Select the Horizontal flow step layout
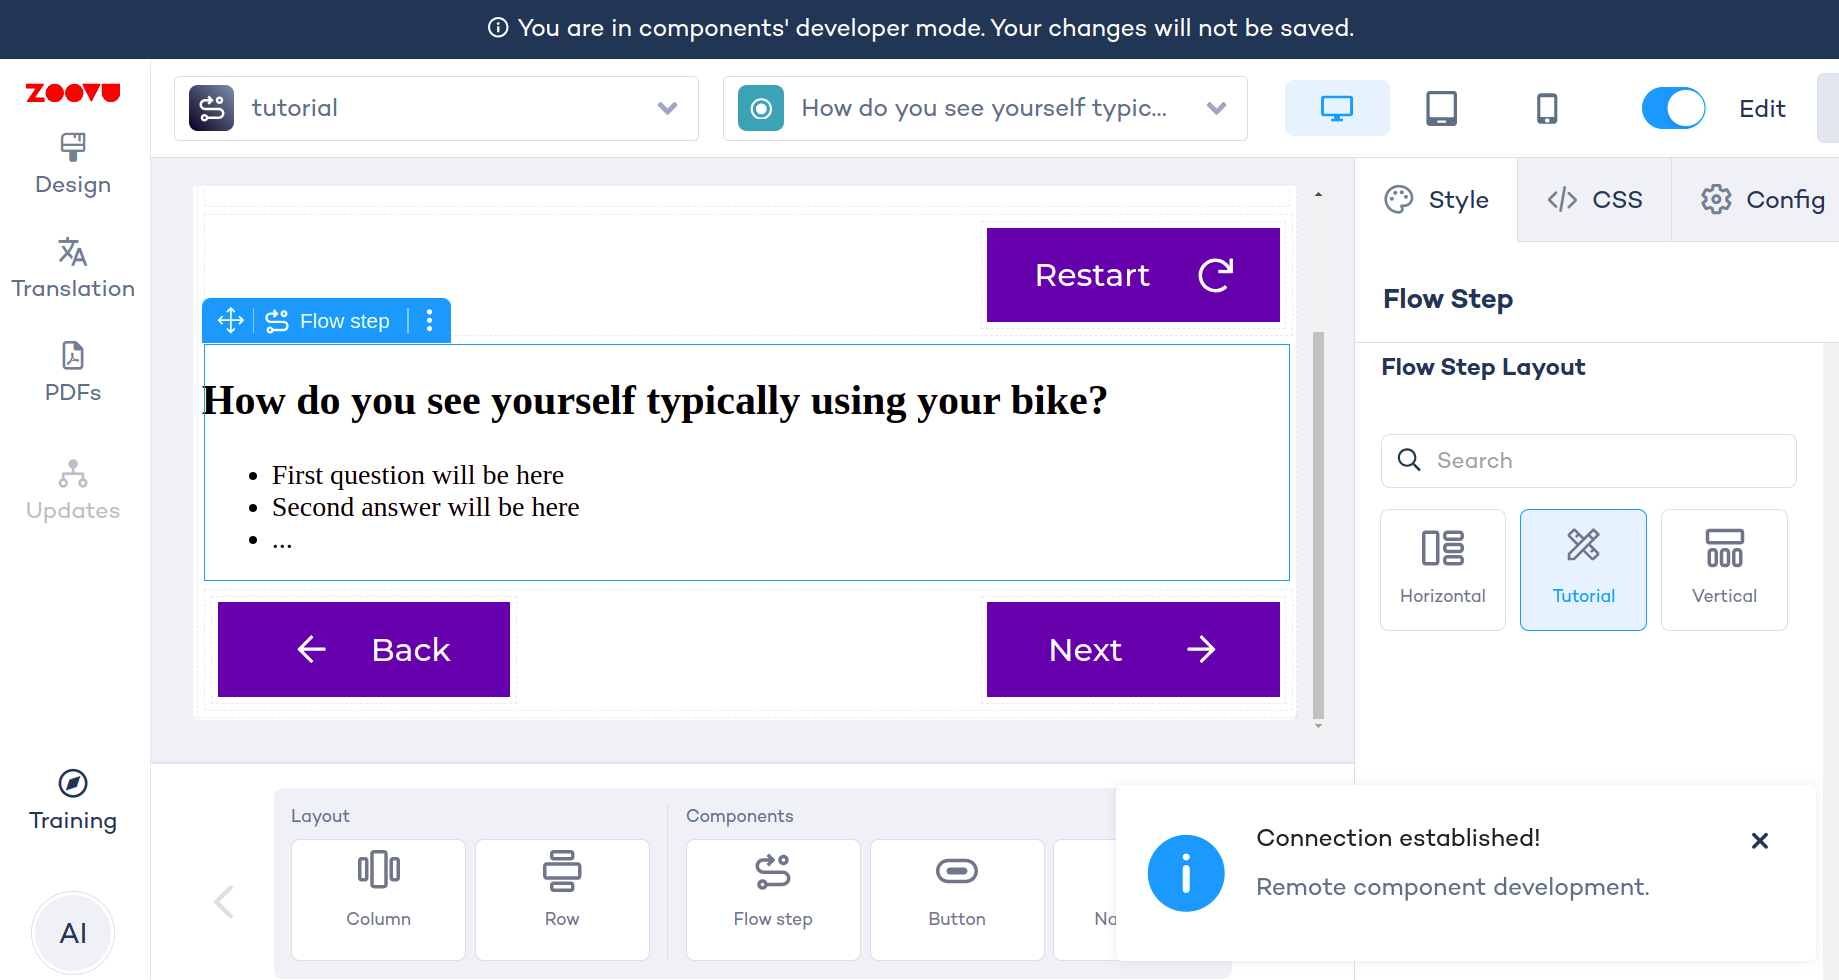Viewport: 1839px width, 980px height. point(1442,569)
